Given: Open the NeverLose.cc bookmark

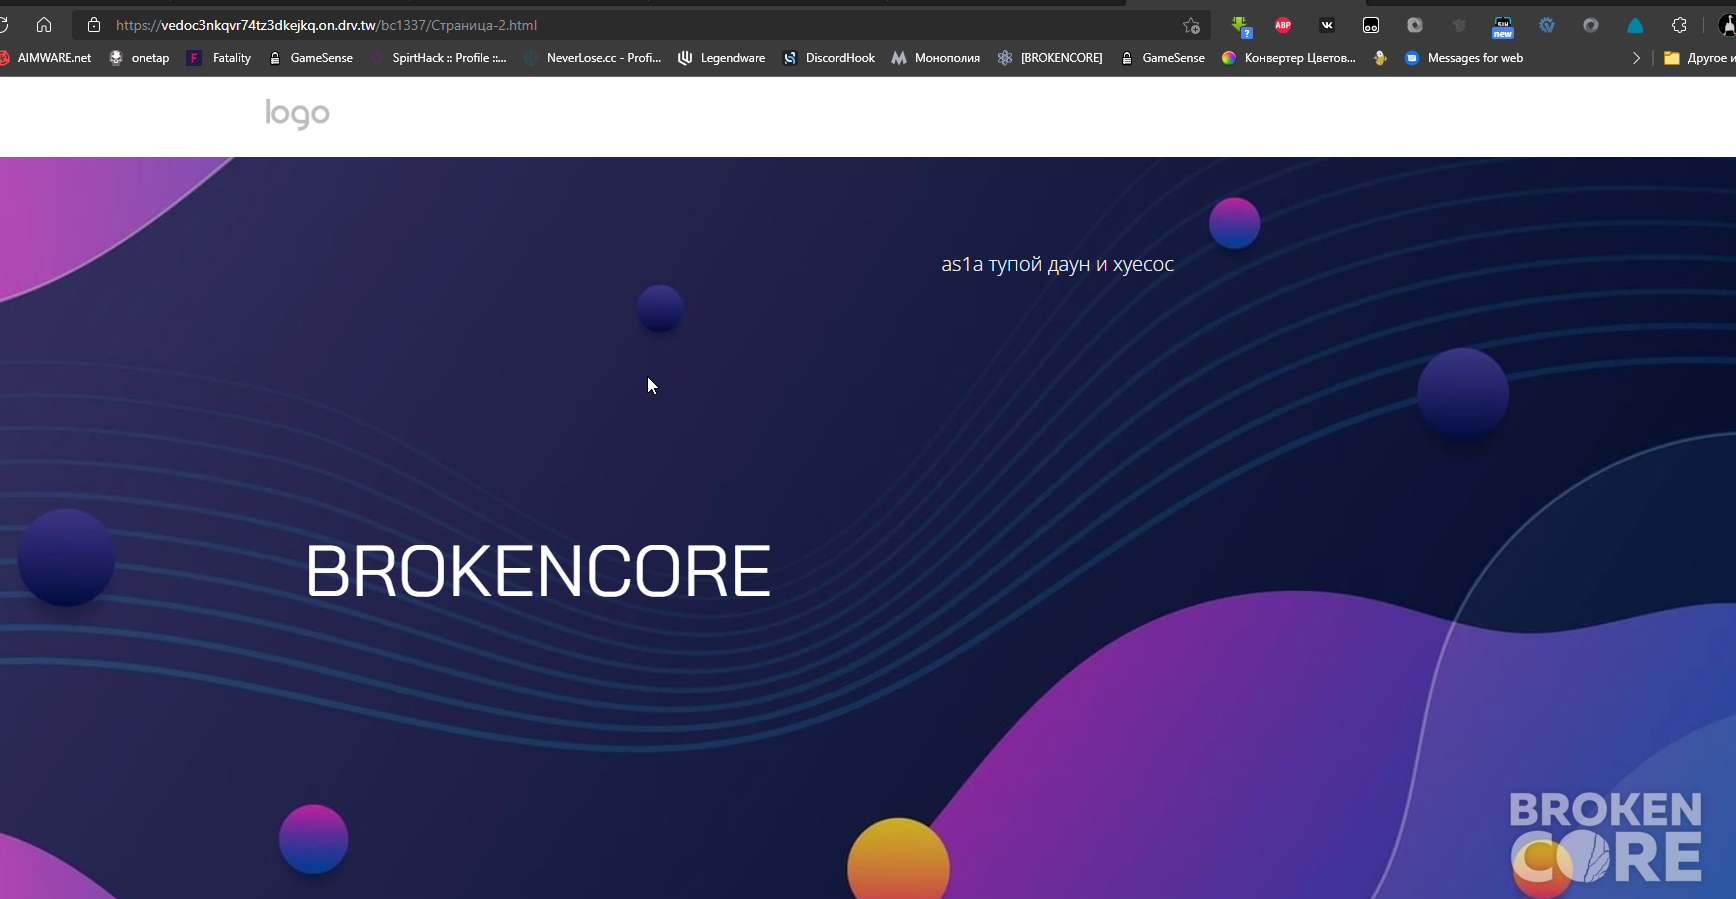Looking at the screenshot, I should point(593,58).
